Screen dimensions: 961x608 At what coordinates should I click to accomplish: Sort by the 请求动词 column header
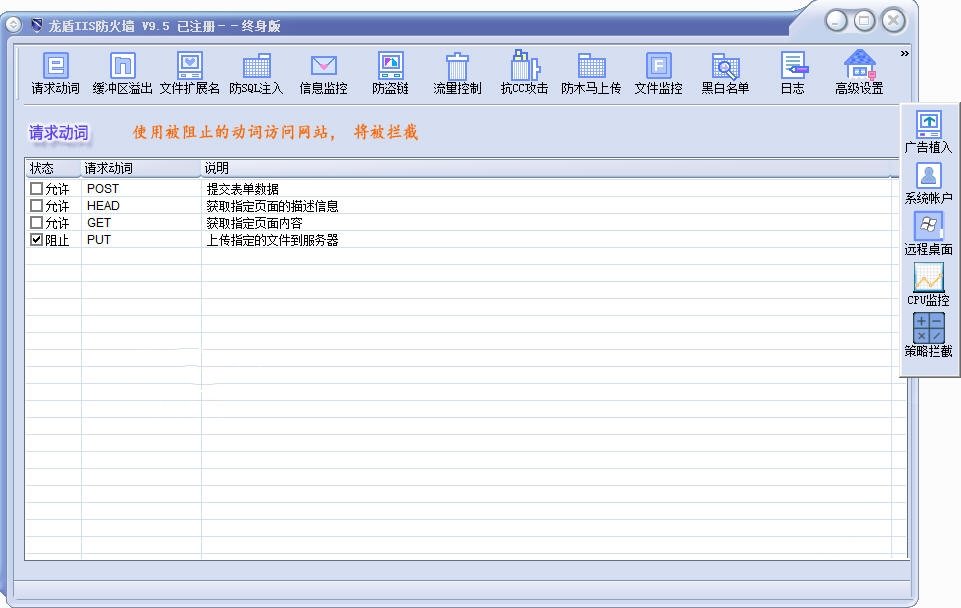[141, 168]
